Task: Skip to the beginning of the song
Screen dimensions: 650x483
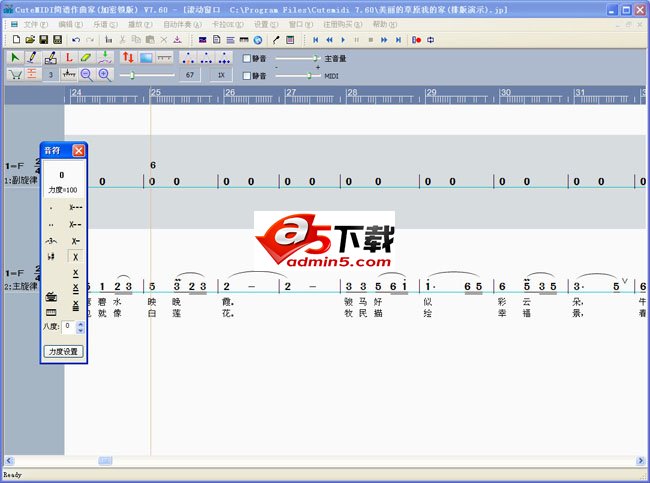Action: pyautogui.click(x=315, y=40)
